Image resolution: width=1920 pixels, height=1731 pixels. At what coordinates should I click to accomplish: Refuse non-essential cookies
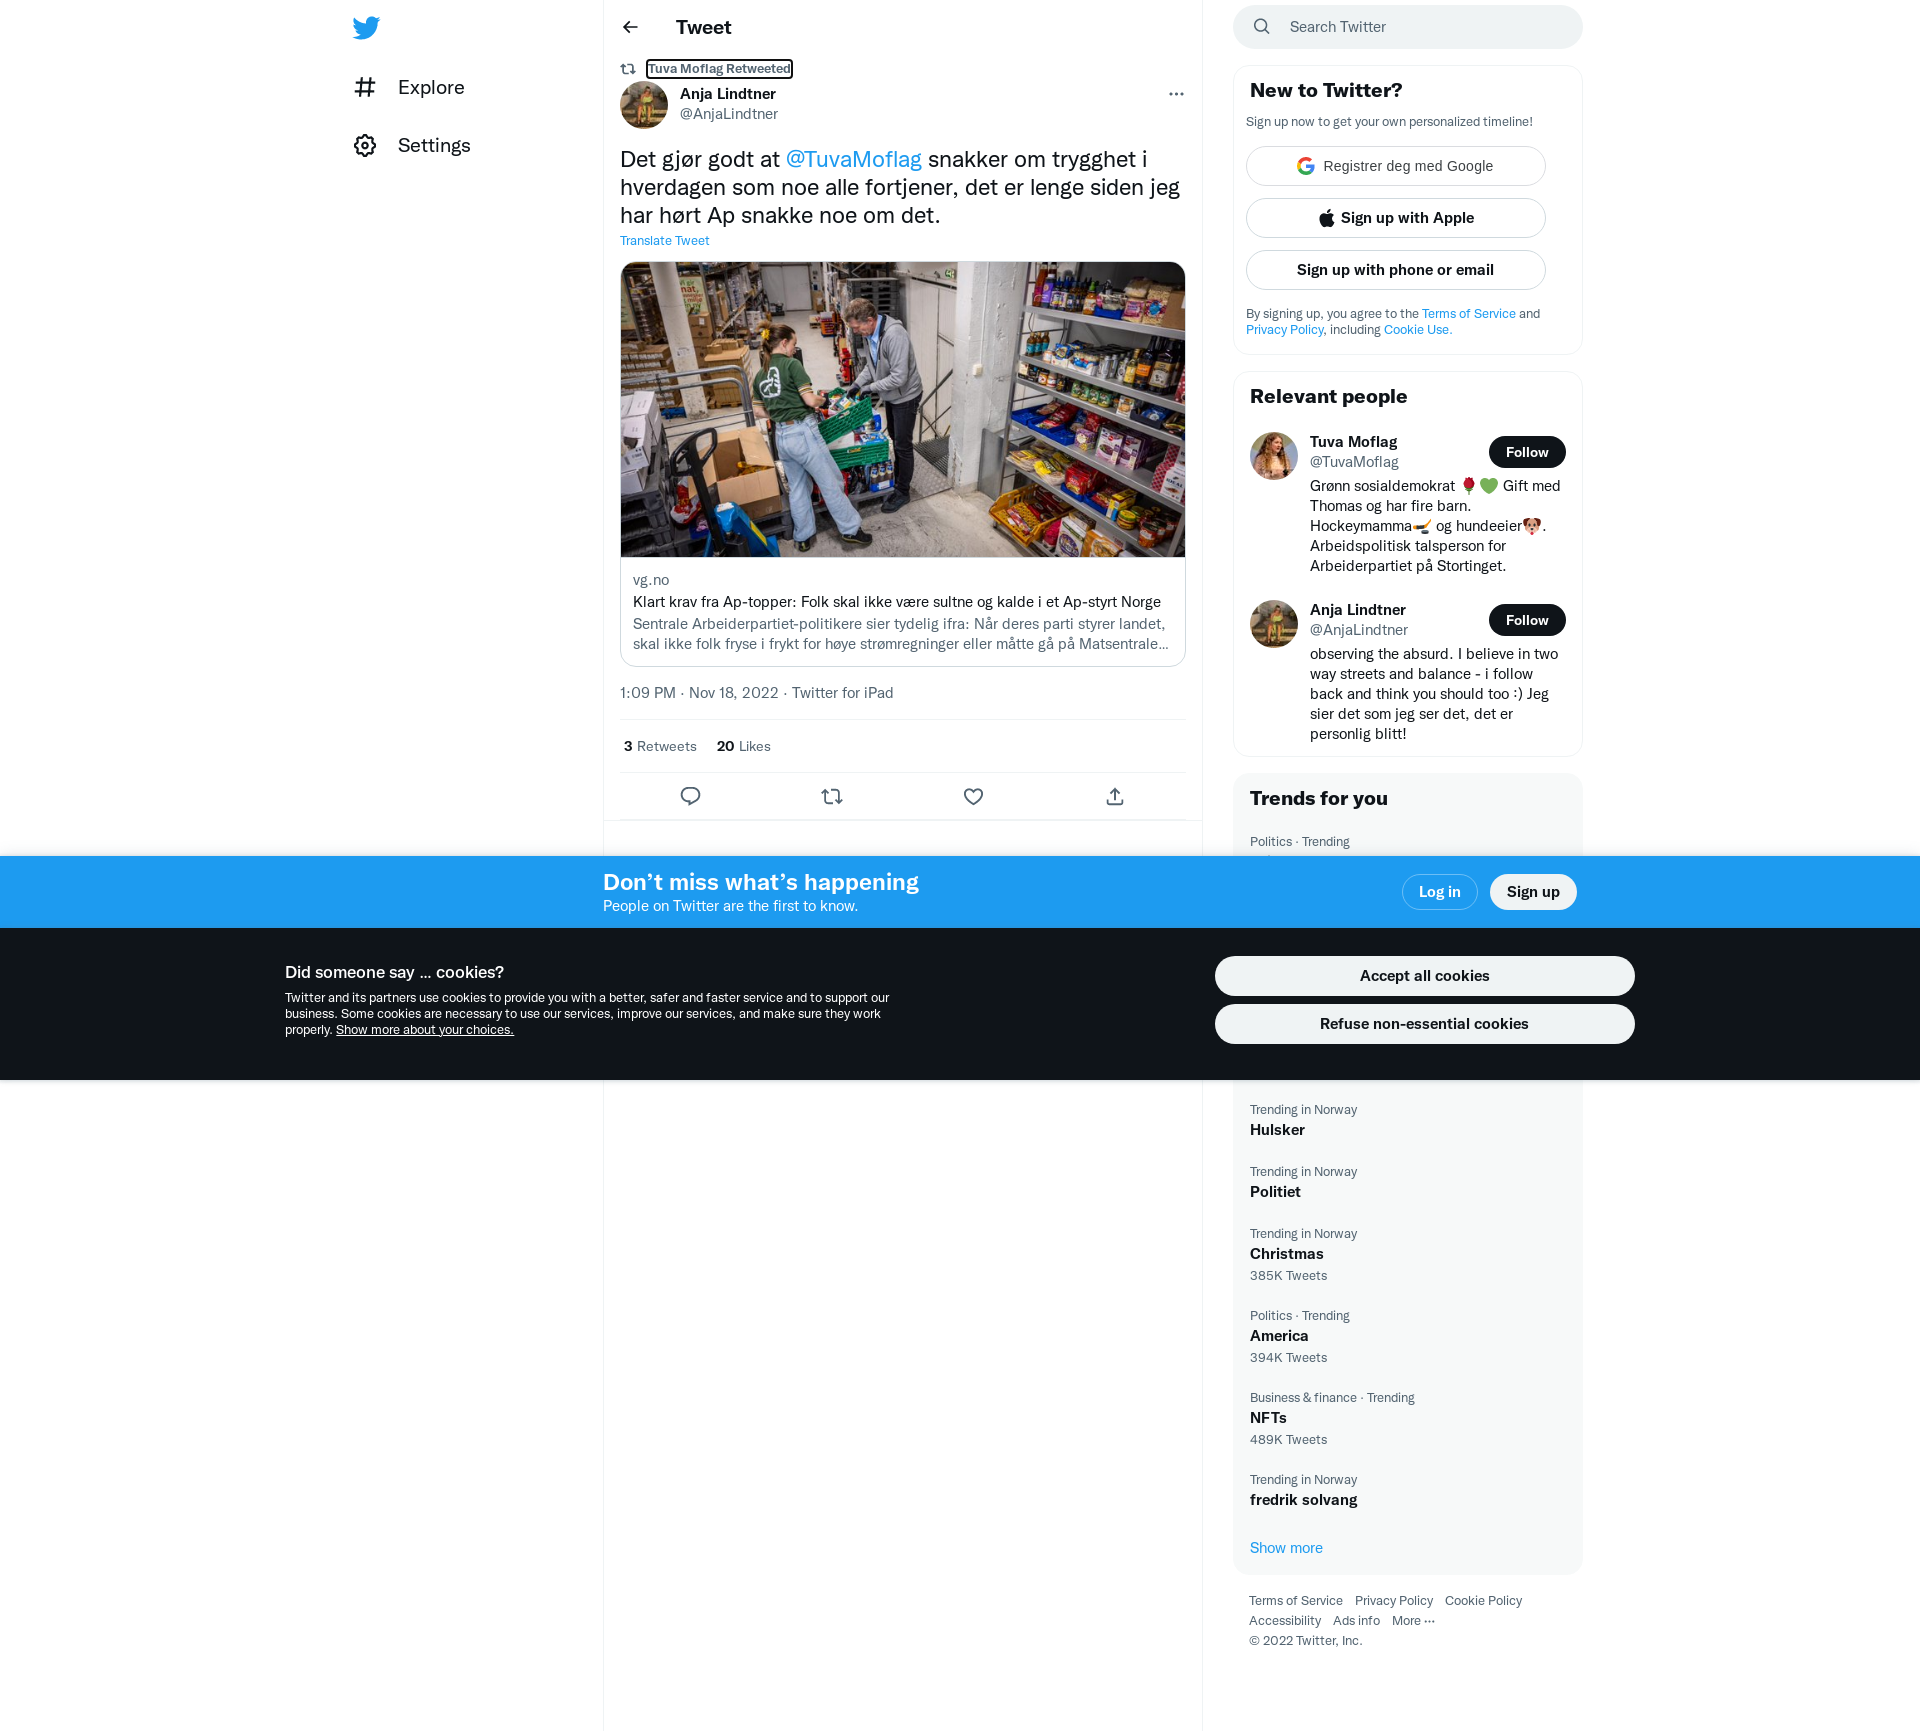(1424, 1024)
